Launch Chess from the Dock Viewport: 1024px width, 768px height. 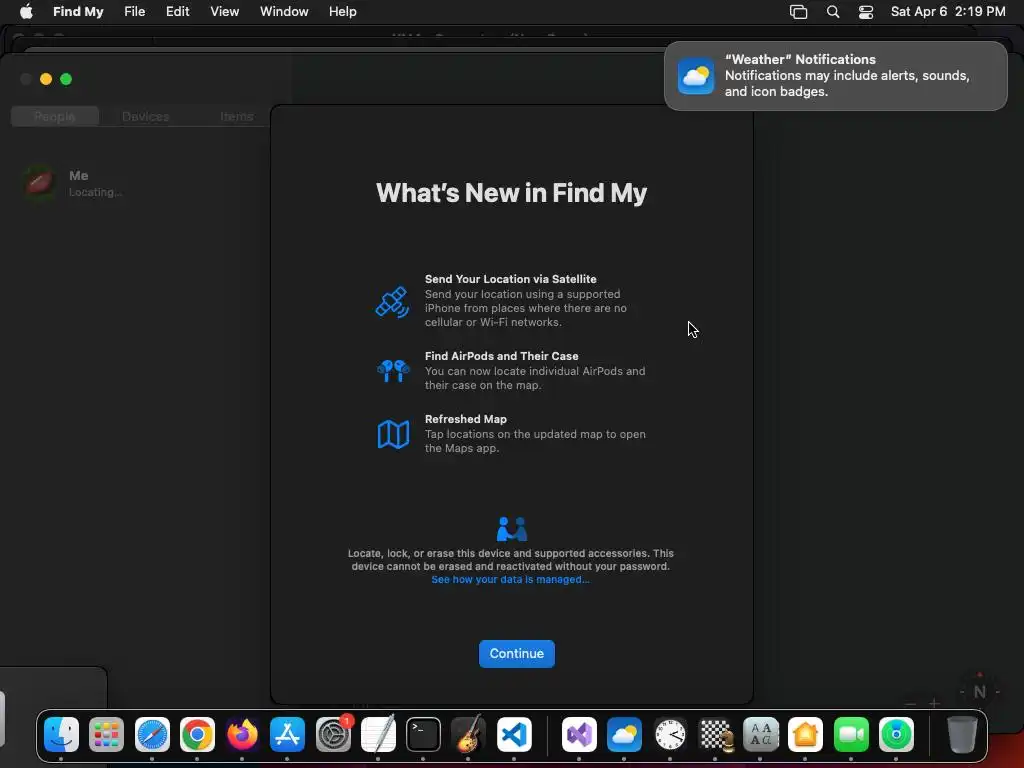pos(715,735)
